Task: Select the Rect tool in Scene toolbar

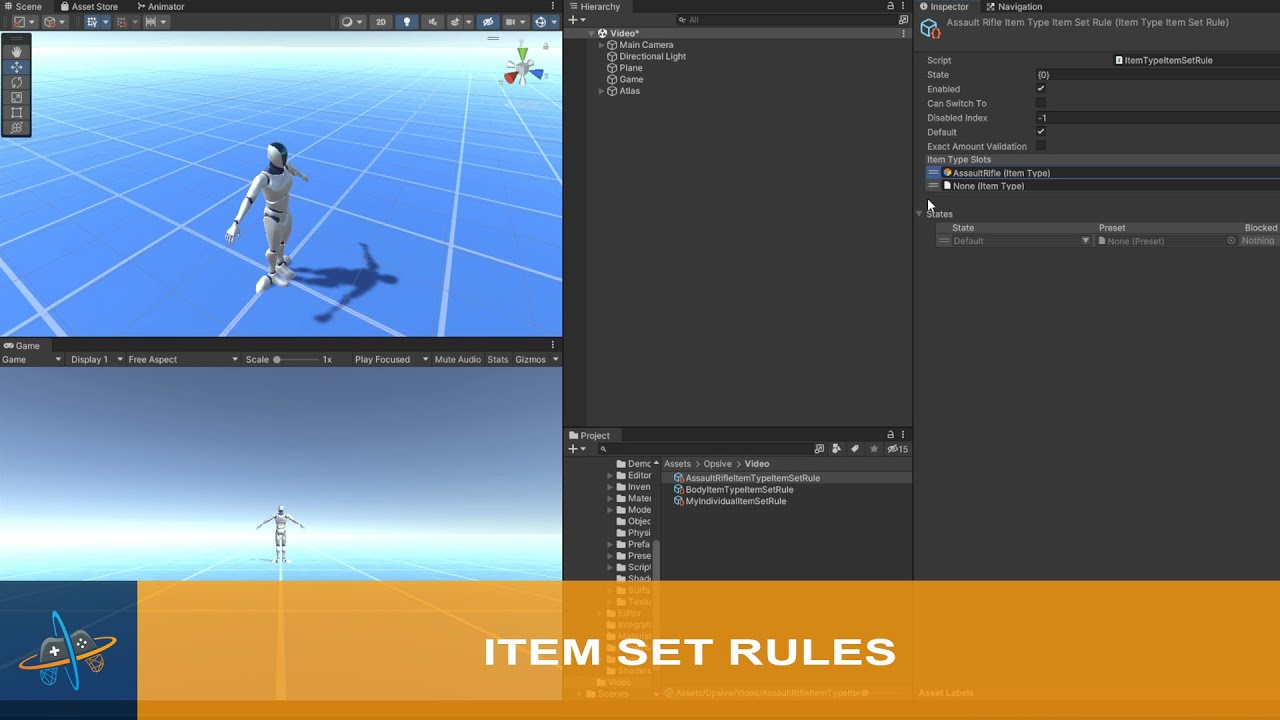Action: click(16, 112)
